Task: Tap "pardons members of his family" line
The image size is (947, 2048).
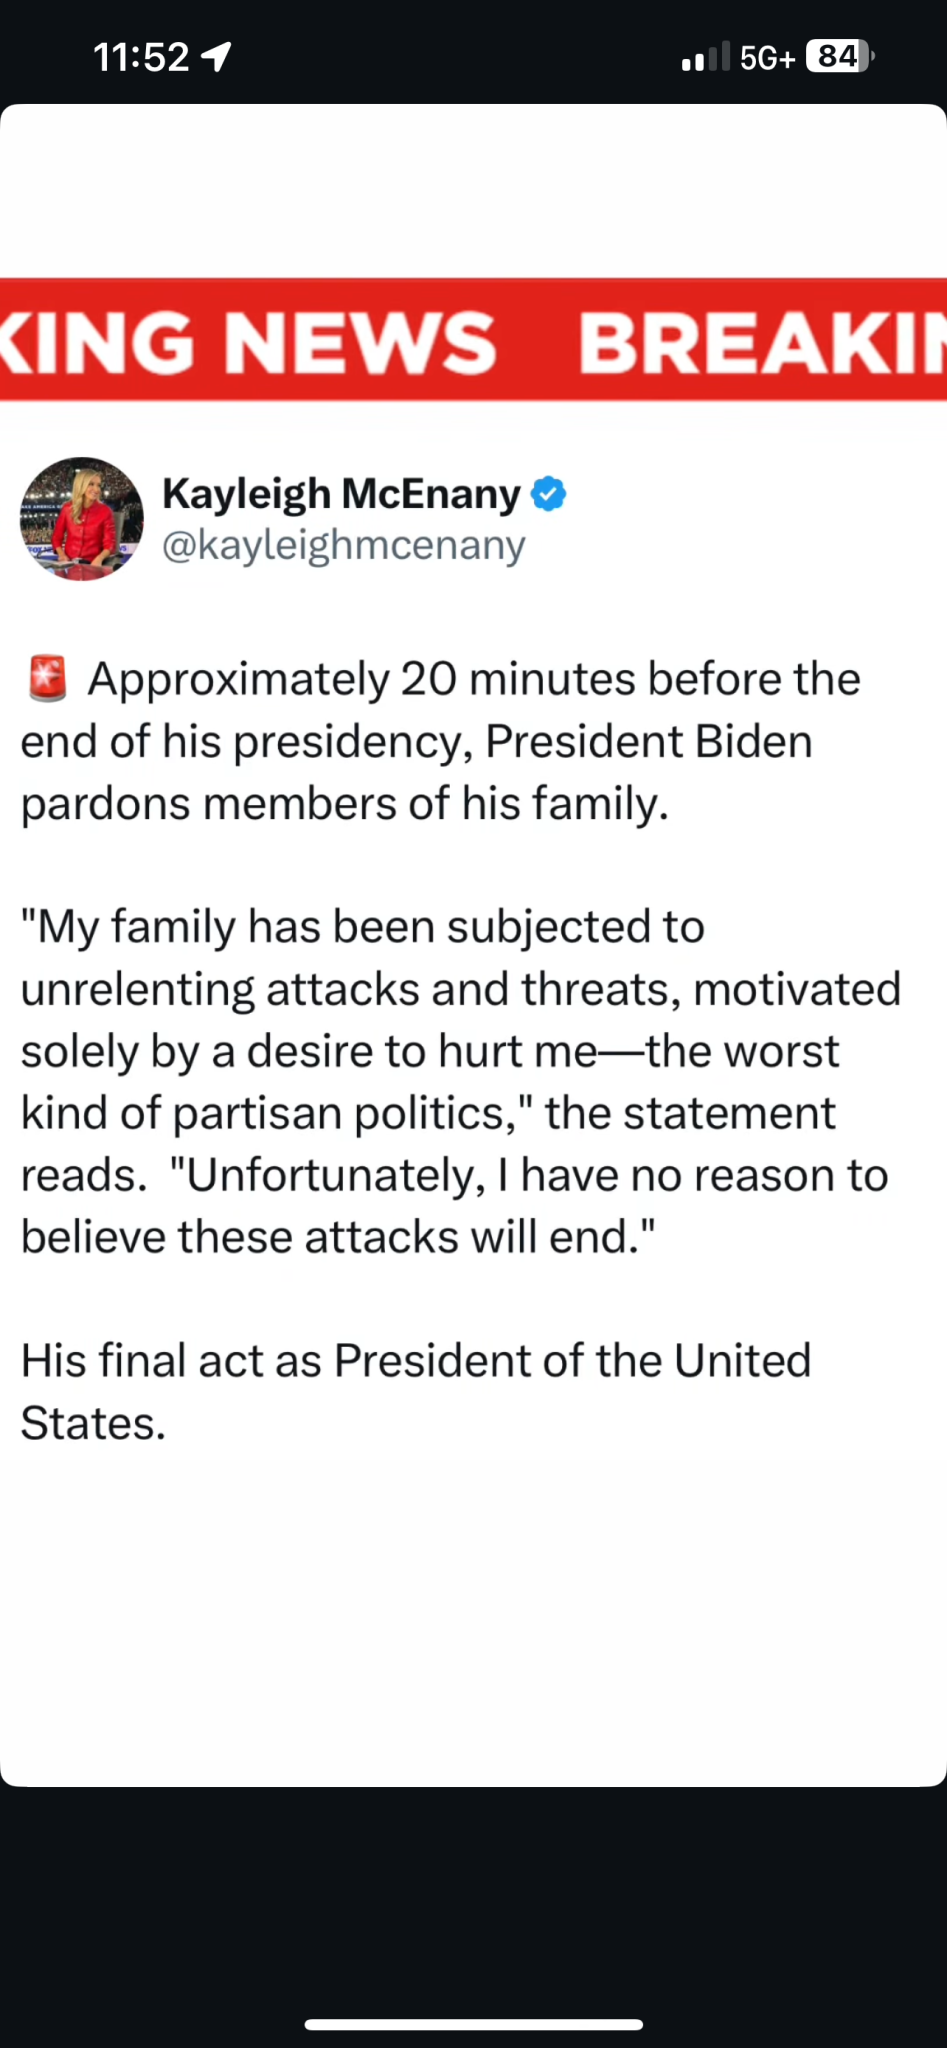Action: click(x=344, y=804)
